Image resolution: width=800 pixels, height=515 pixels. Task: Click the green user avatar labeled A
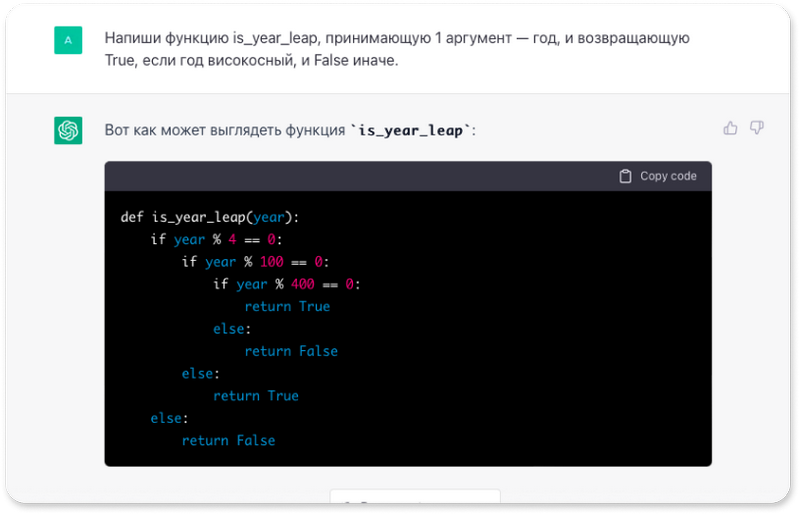pyautogui.click(x=68, y=40)
